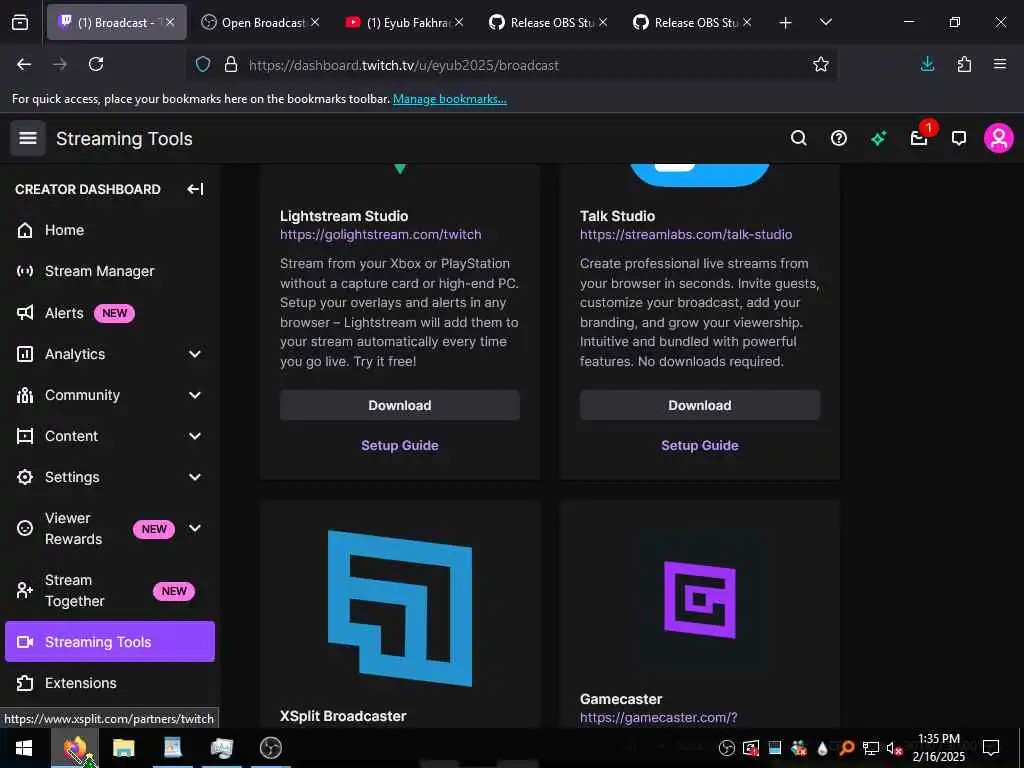Click the Viewer Rewards smiley icon
This screenshot has width=1024, height=768.
[x=25, y=528]
